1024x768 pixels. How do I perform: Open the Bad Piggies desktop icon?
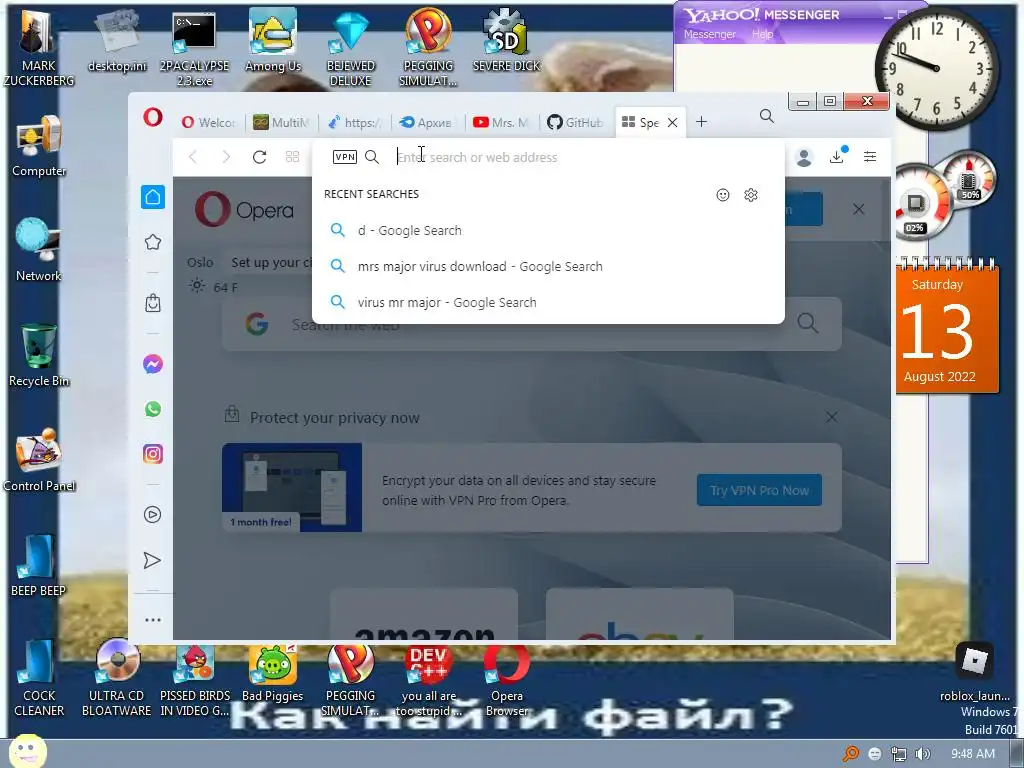click(273, 673)
